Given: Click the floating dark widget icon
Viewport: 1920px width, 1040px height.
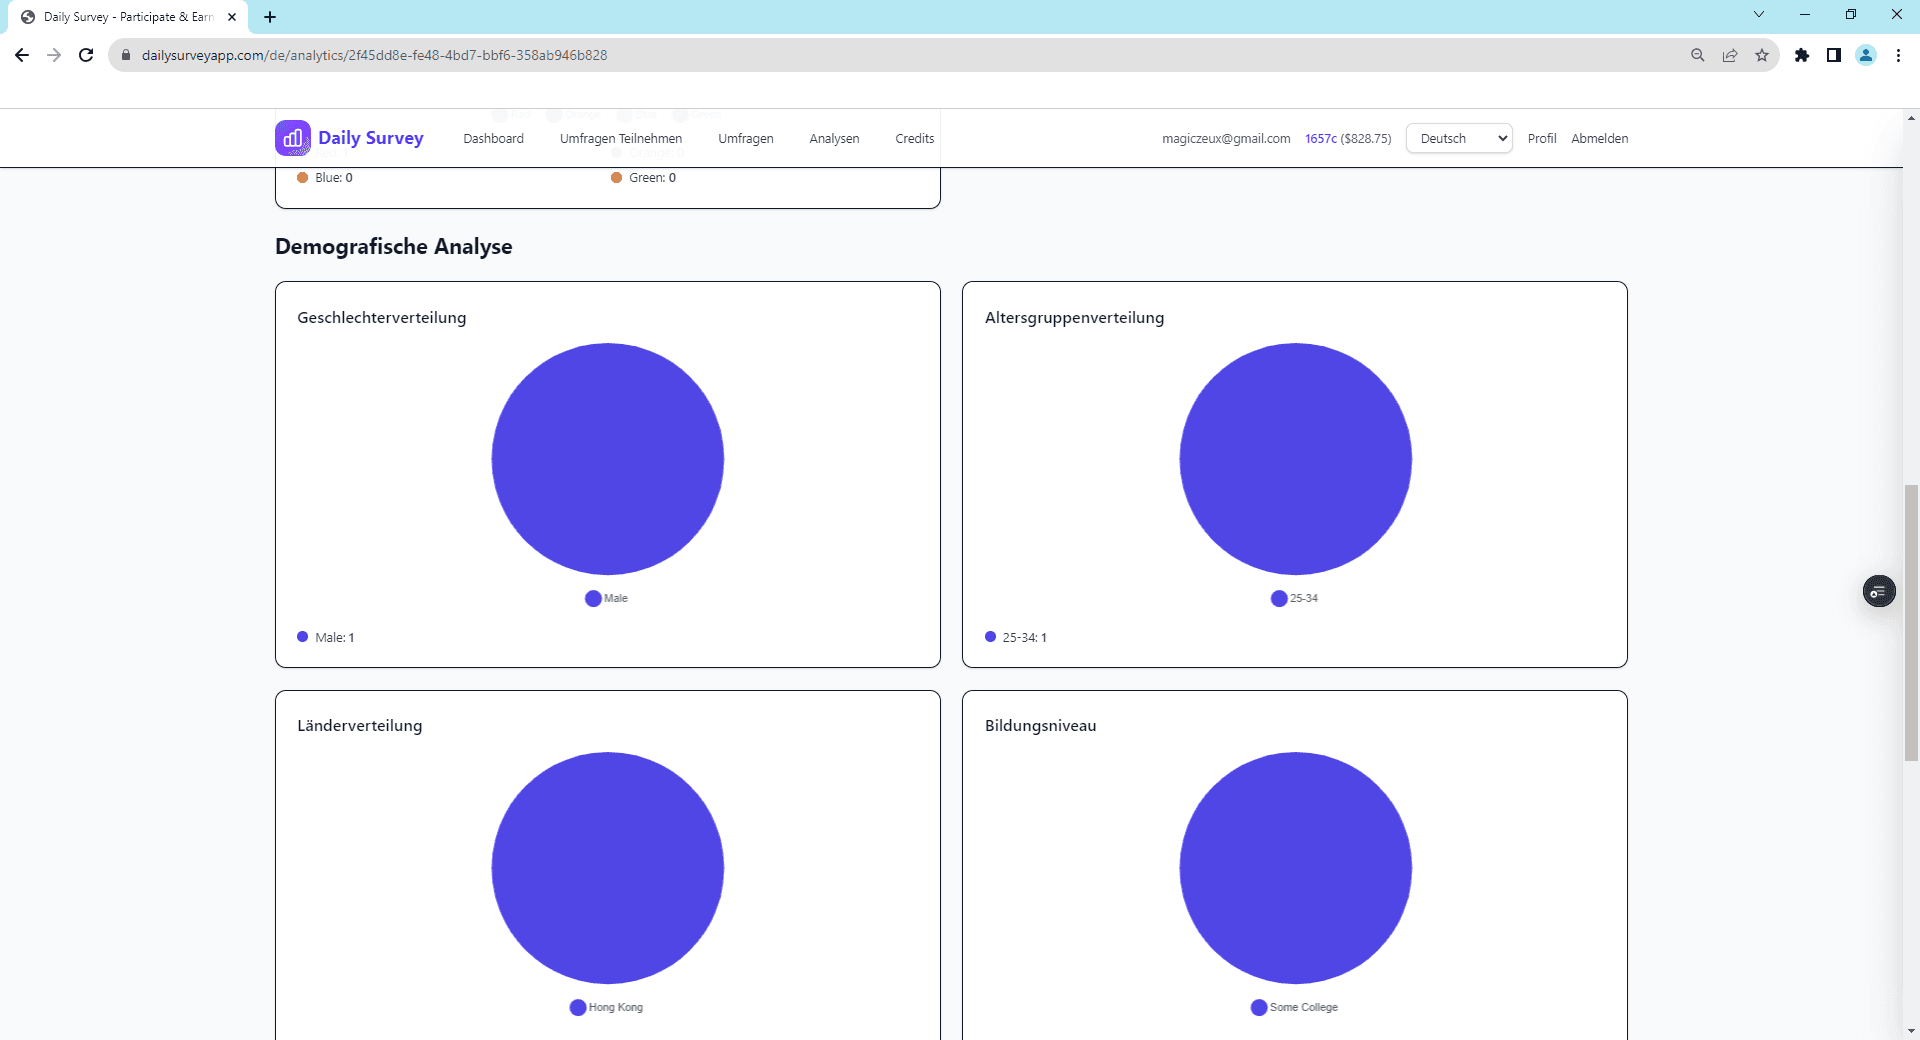Looking at the screenshot, I should tap(1878, 592).
